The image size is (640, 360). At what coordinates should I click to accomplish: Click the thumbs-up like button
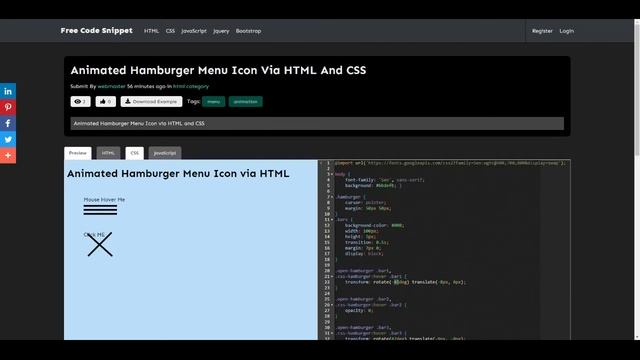(106, 102)
